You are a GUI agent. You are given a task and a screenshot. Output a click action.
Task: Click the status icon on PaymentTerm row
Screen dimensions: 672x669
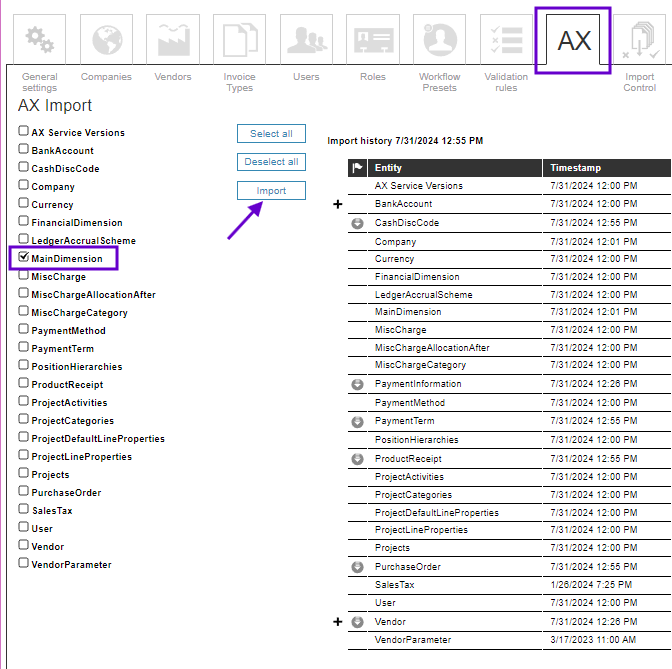point(357,422)
